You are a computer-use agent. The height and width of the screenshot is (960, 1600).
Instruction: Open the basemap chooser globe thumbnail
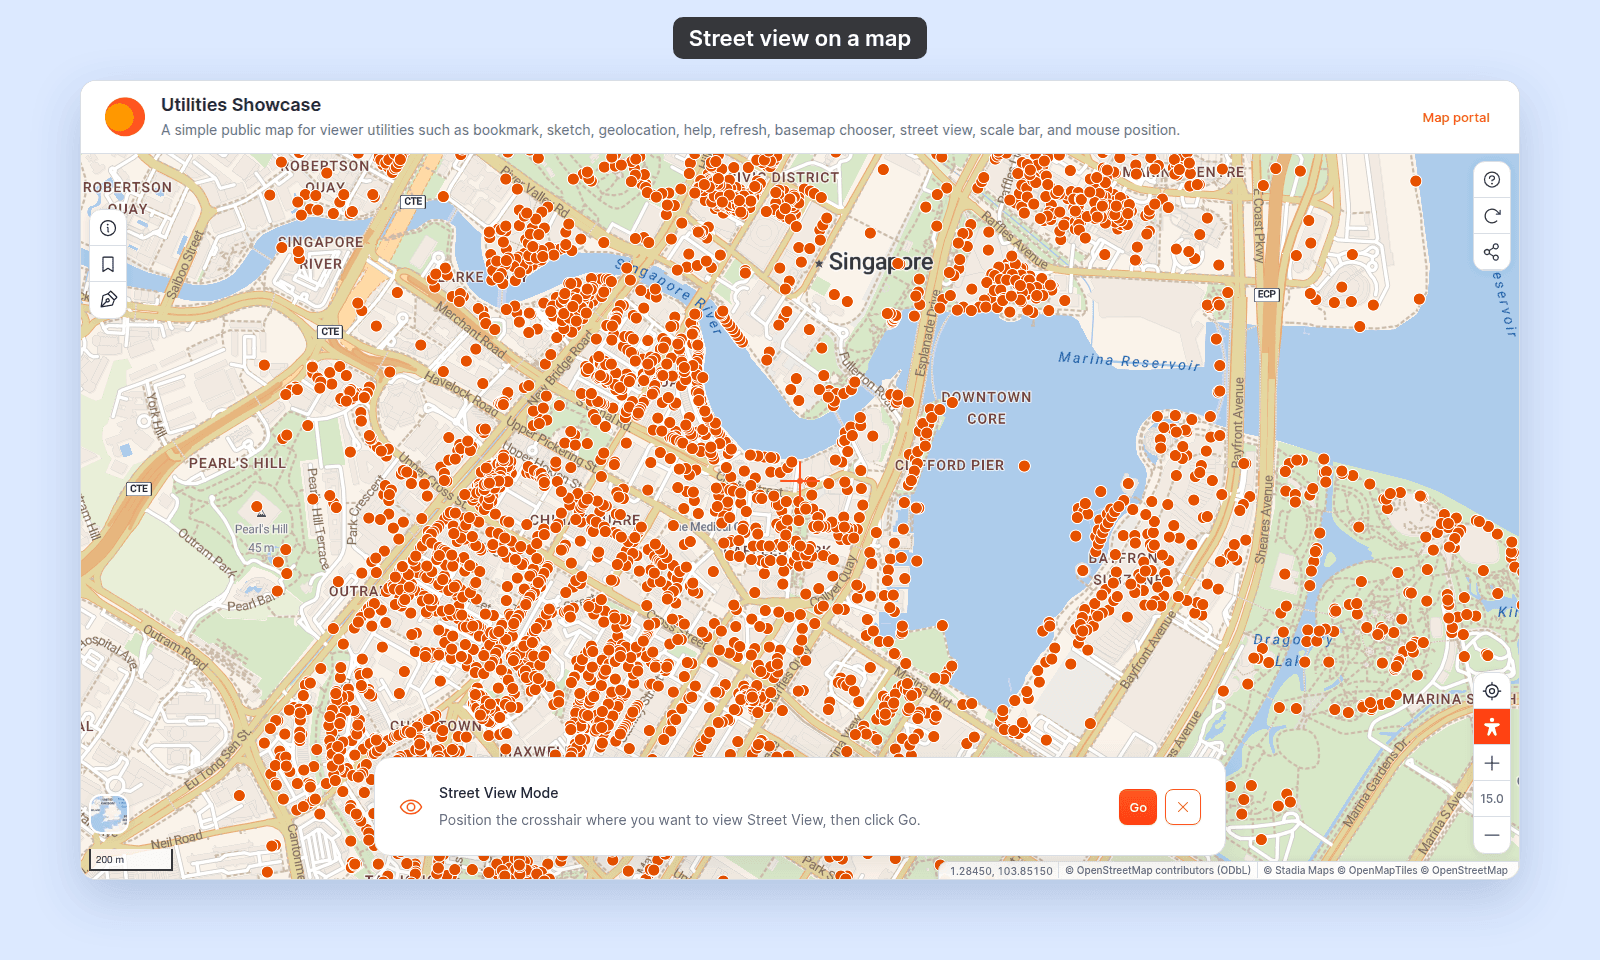(x=109, y=815)
